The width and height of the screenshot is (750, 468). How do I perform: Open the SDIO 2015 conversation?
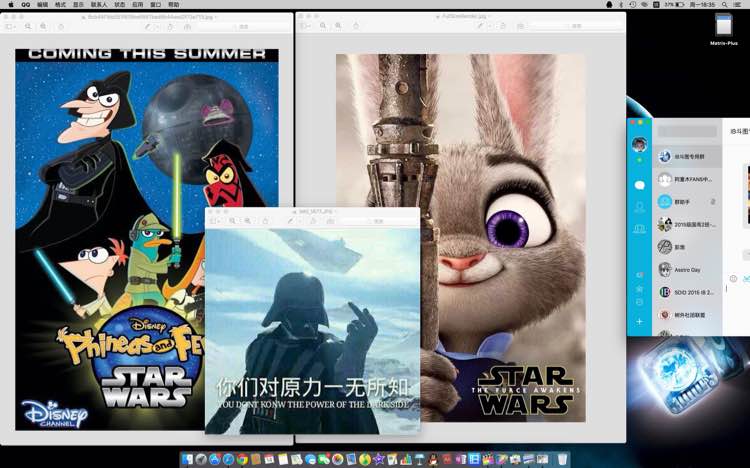(687, 292)
